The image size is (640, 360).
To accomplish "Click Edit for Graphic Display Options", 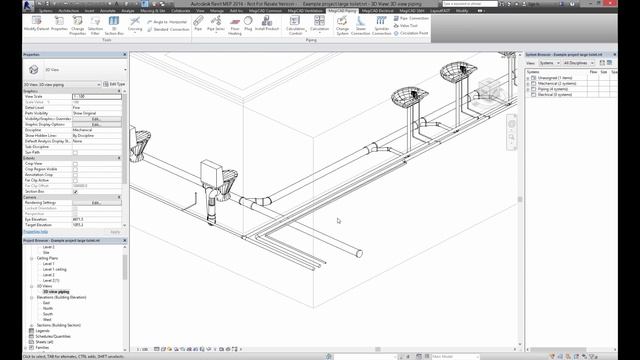I will point(96,124).
